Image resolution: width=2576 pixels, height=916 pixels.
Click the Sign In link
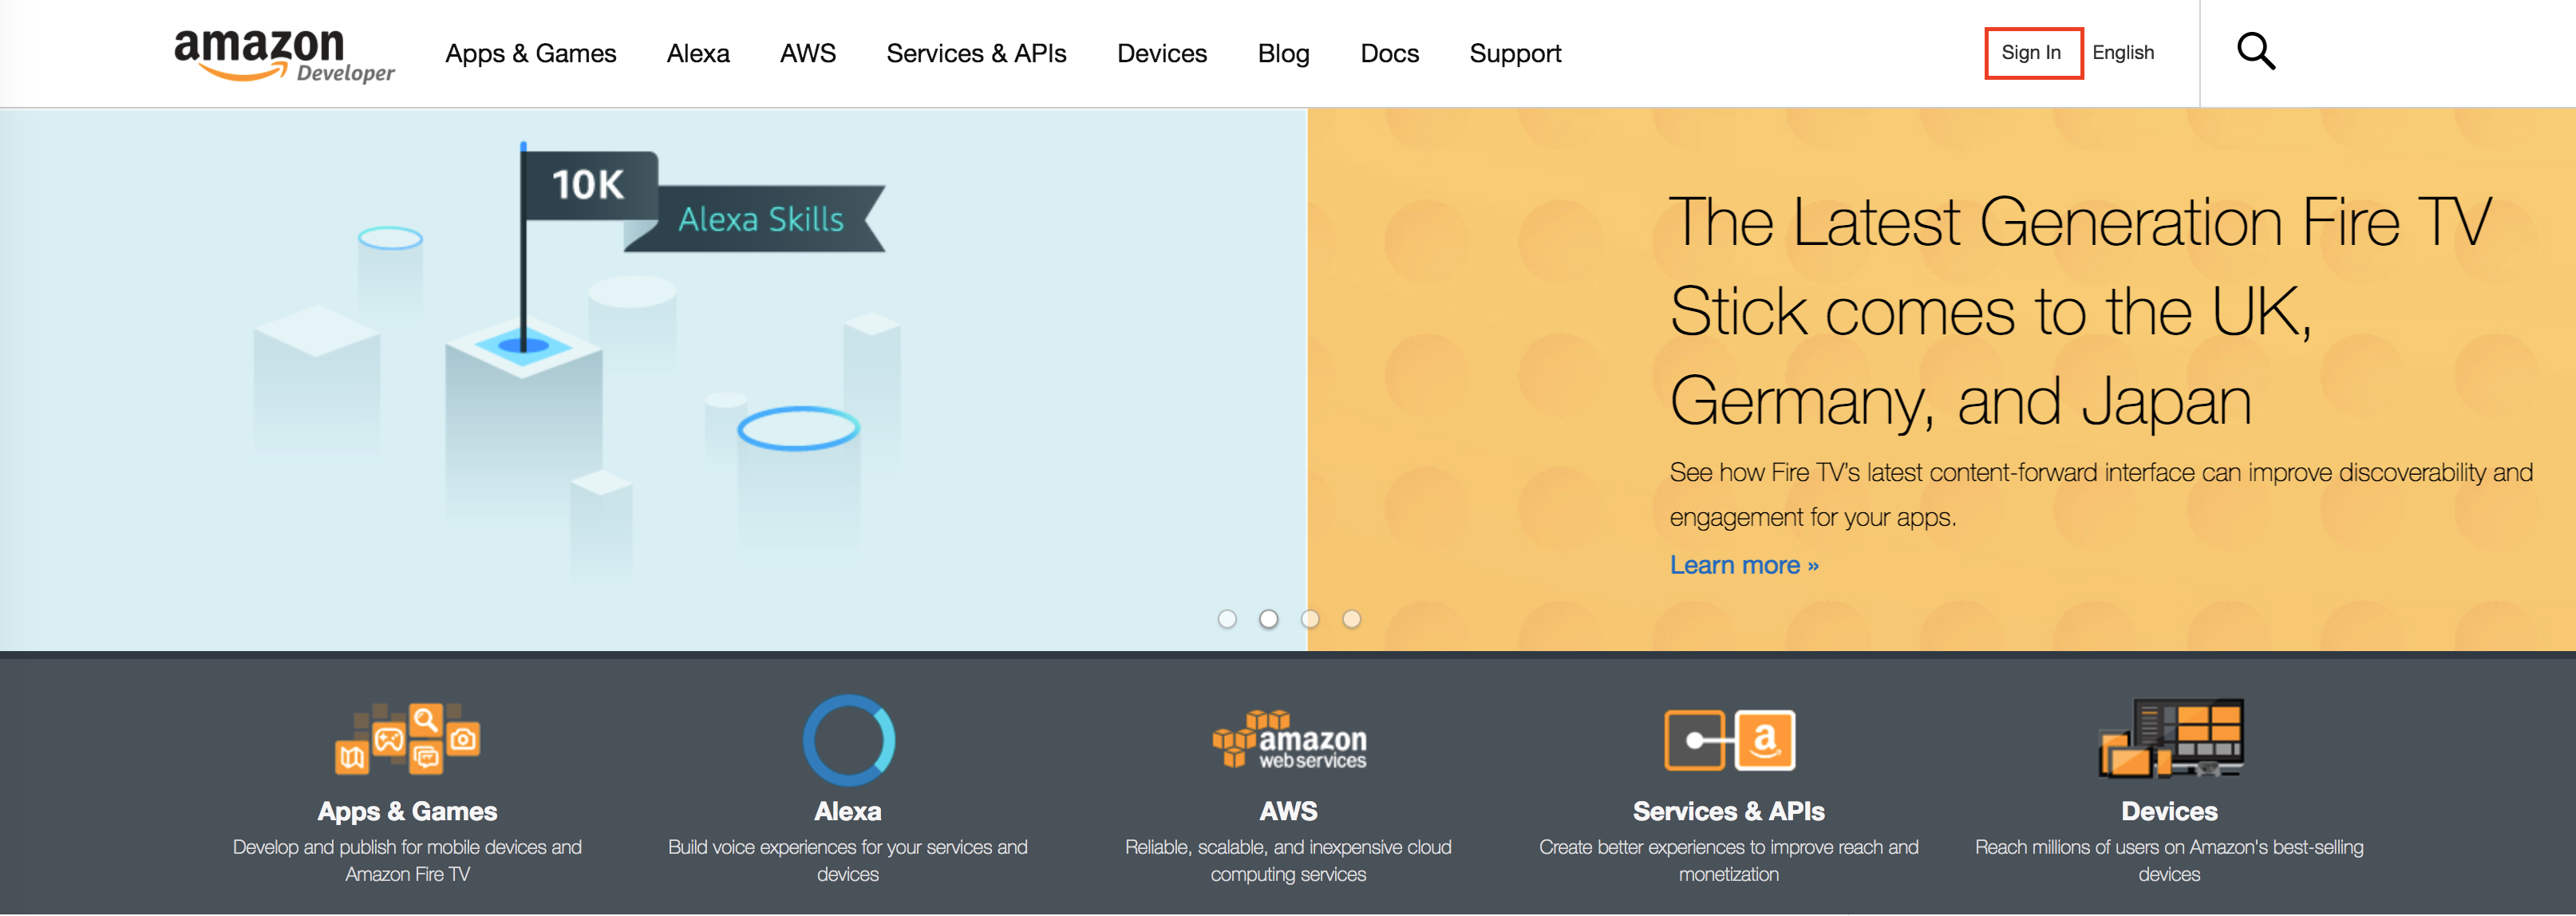[2031, 52]
